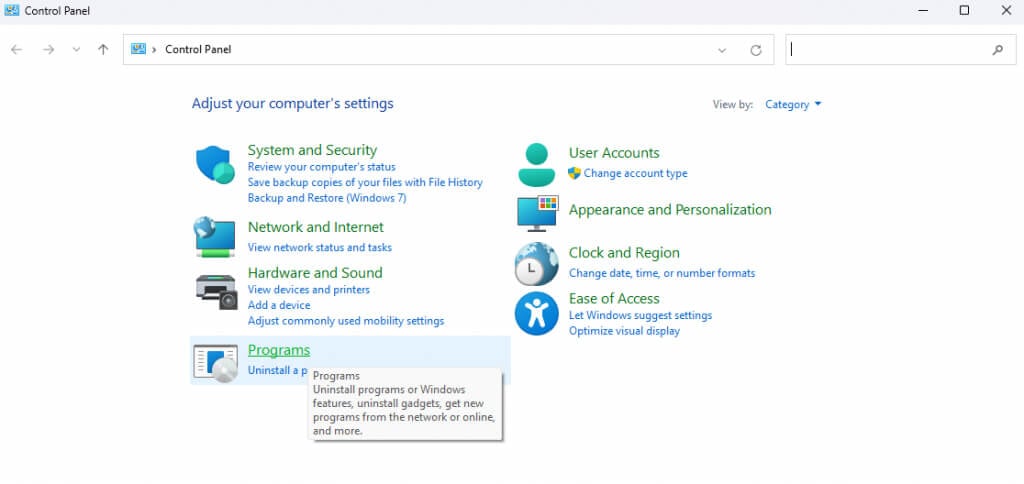
Task: Open View devices and printers link
Action: pos(308,290)
